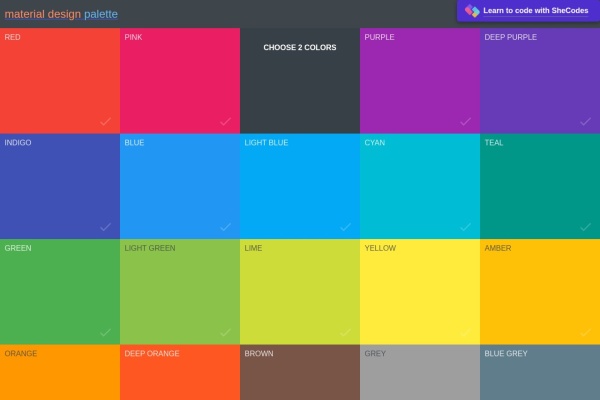Image resolution: width=600 pixels, height=400 pixels.
Task: Click the checkmark icon in the Deep Purple tile
Action: pyautogui.click(x=585, y=121)
